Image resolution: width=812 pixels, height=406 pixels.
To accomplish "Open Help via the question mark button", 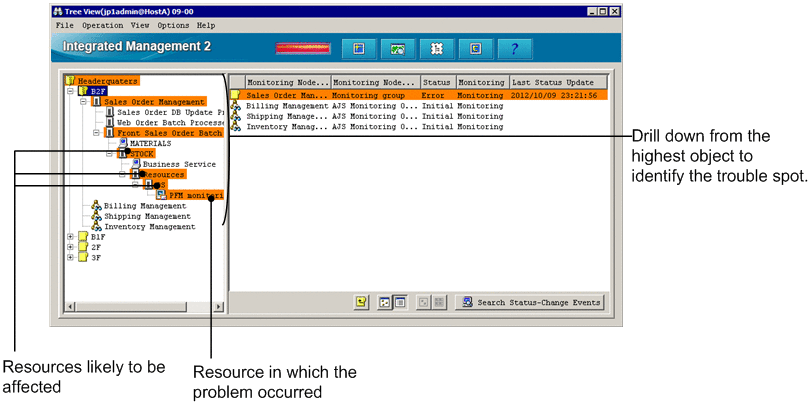I will click(514, 49).
